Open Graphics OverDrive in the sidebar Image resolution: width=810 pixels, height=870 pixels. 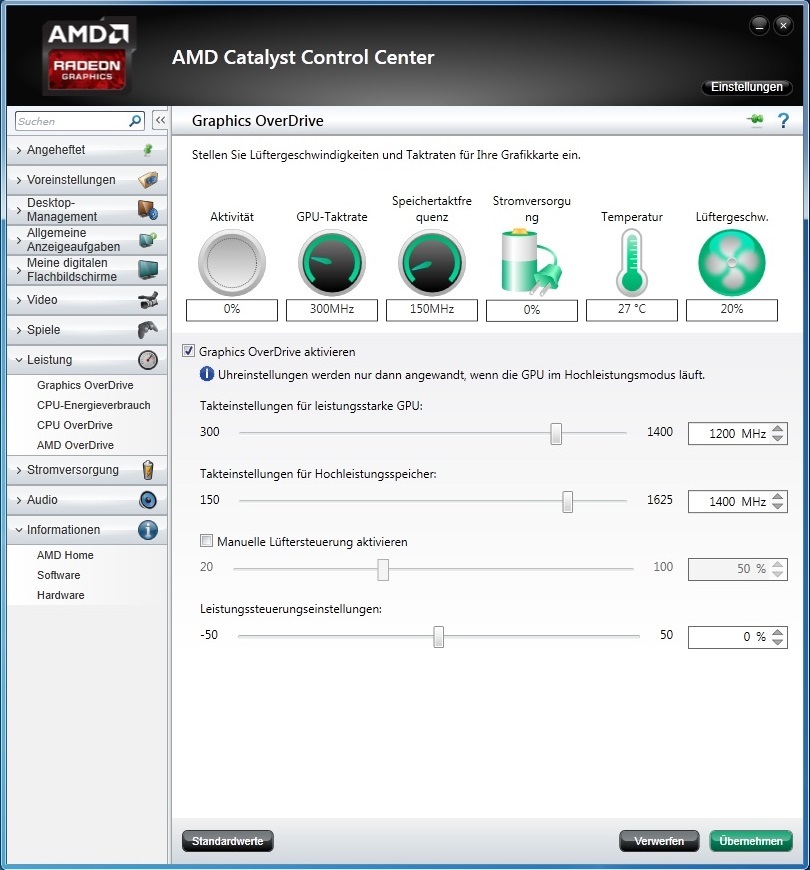(x=85, y=385)
